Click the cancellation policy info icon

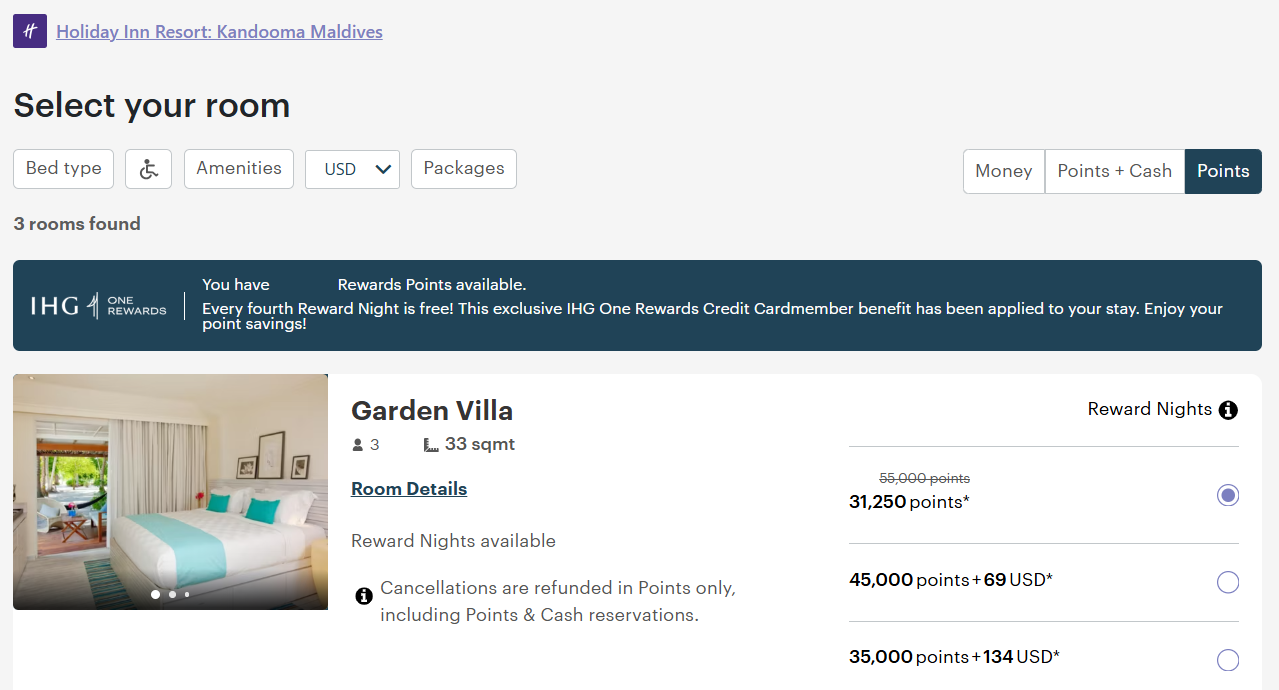point(364,595)
